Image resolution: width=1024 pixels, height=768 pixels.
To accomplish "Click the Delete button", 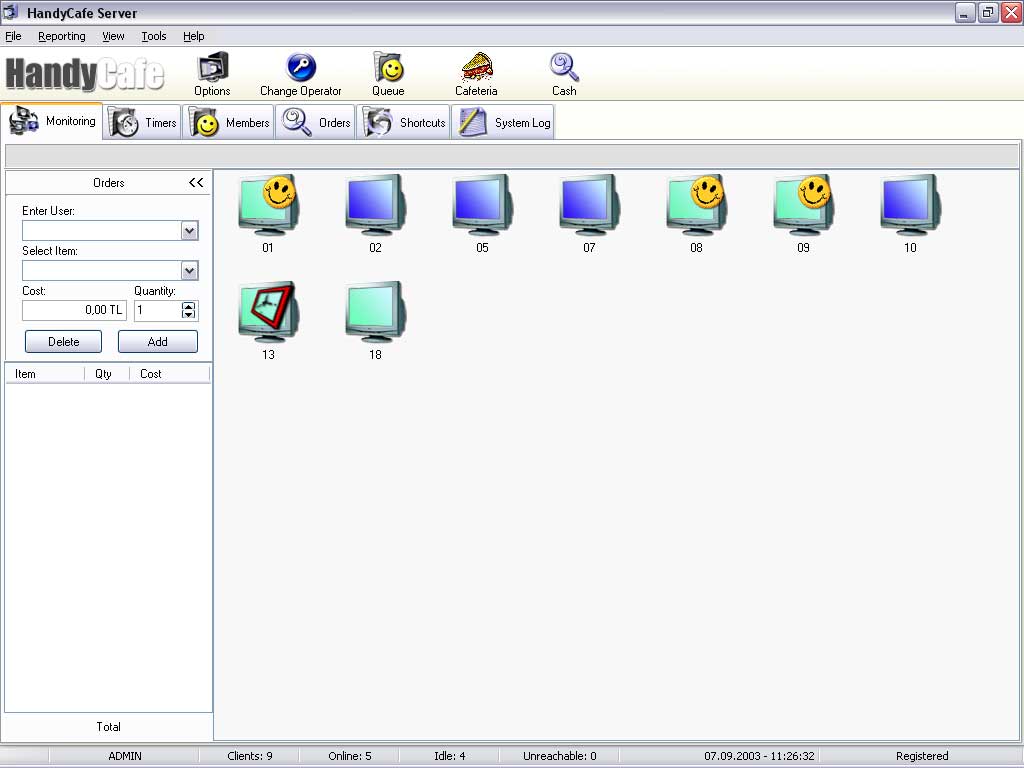I will coord(63,342).
